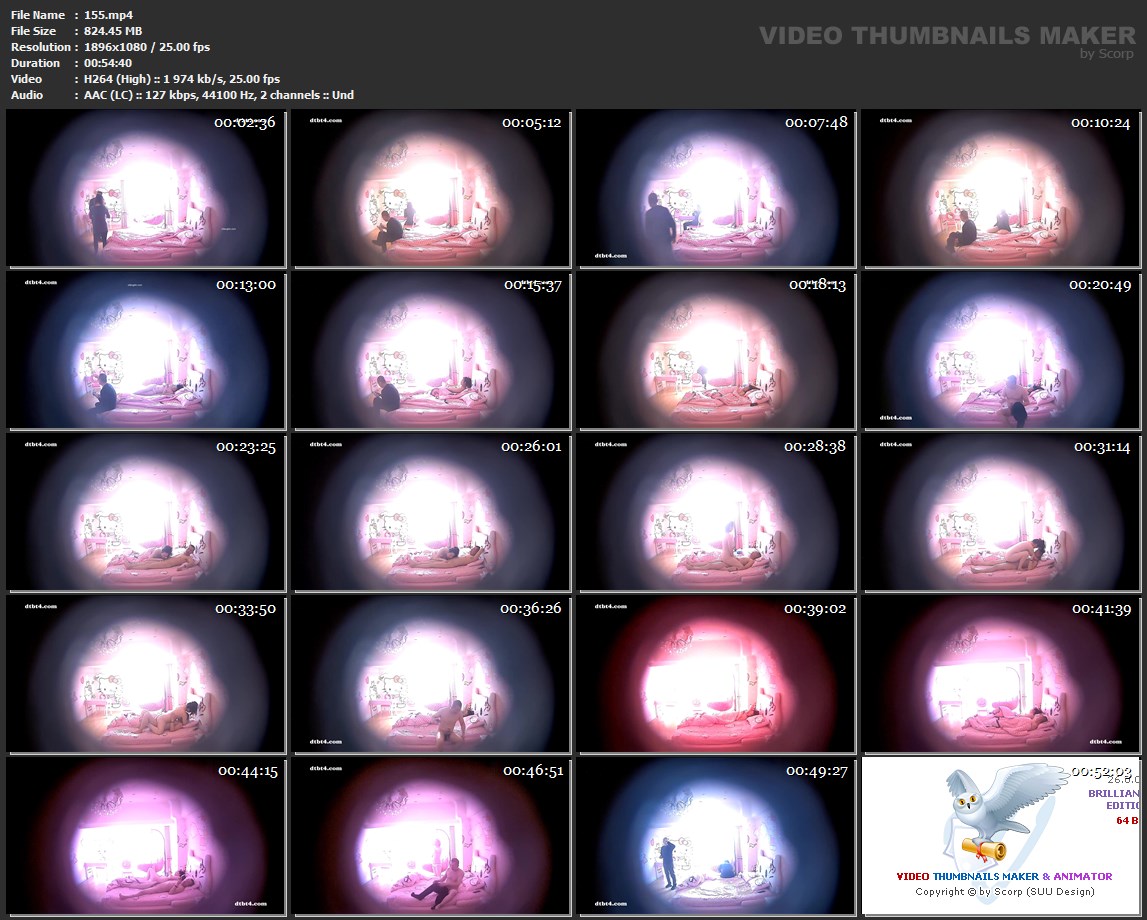Select the thumbnail stamped 00:28:38
Screen dimensions: 1147x920
[x=716, y=512]
